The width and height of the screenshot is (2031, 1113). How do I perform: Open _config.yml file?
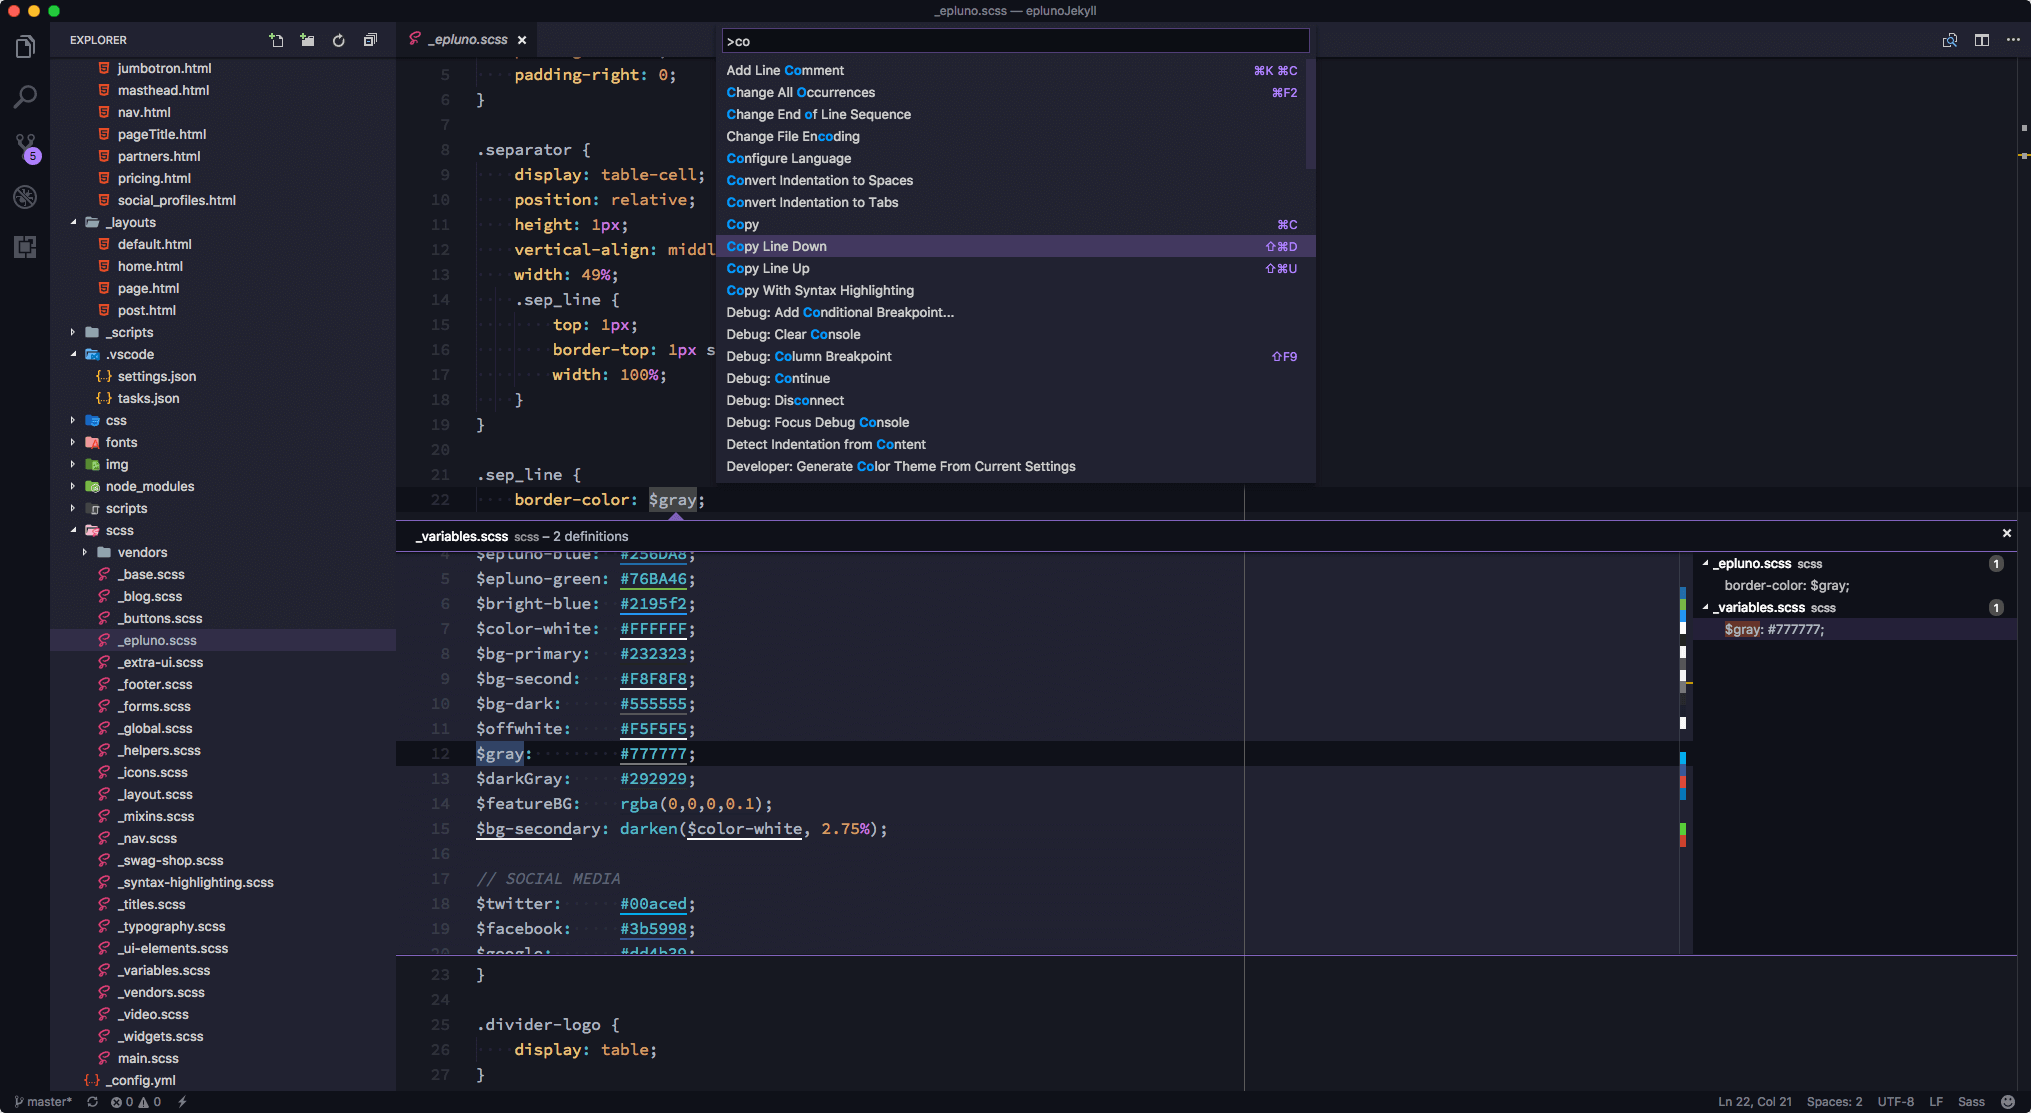143,1080
